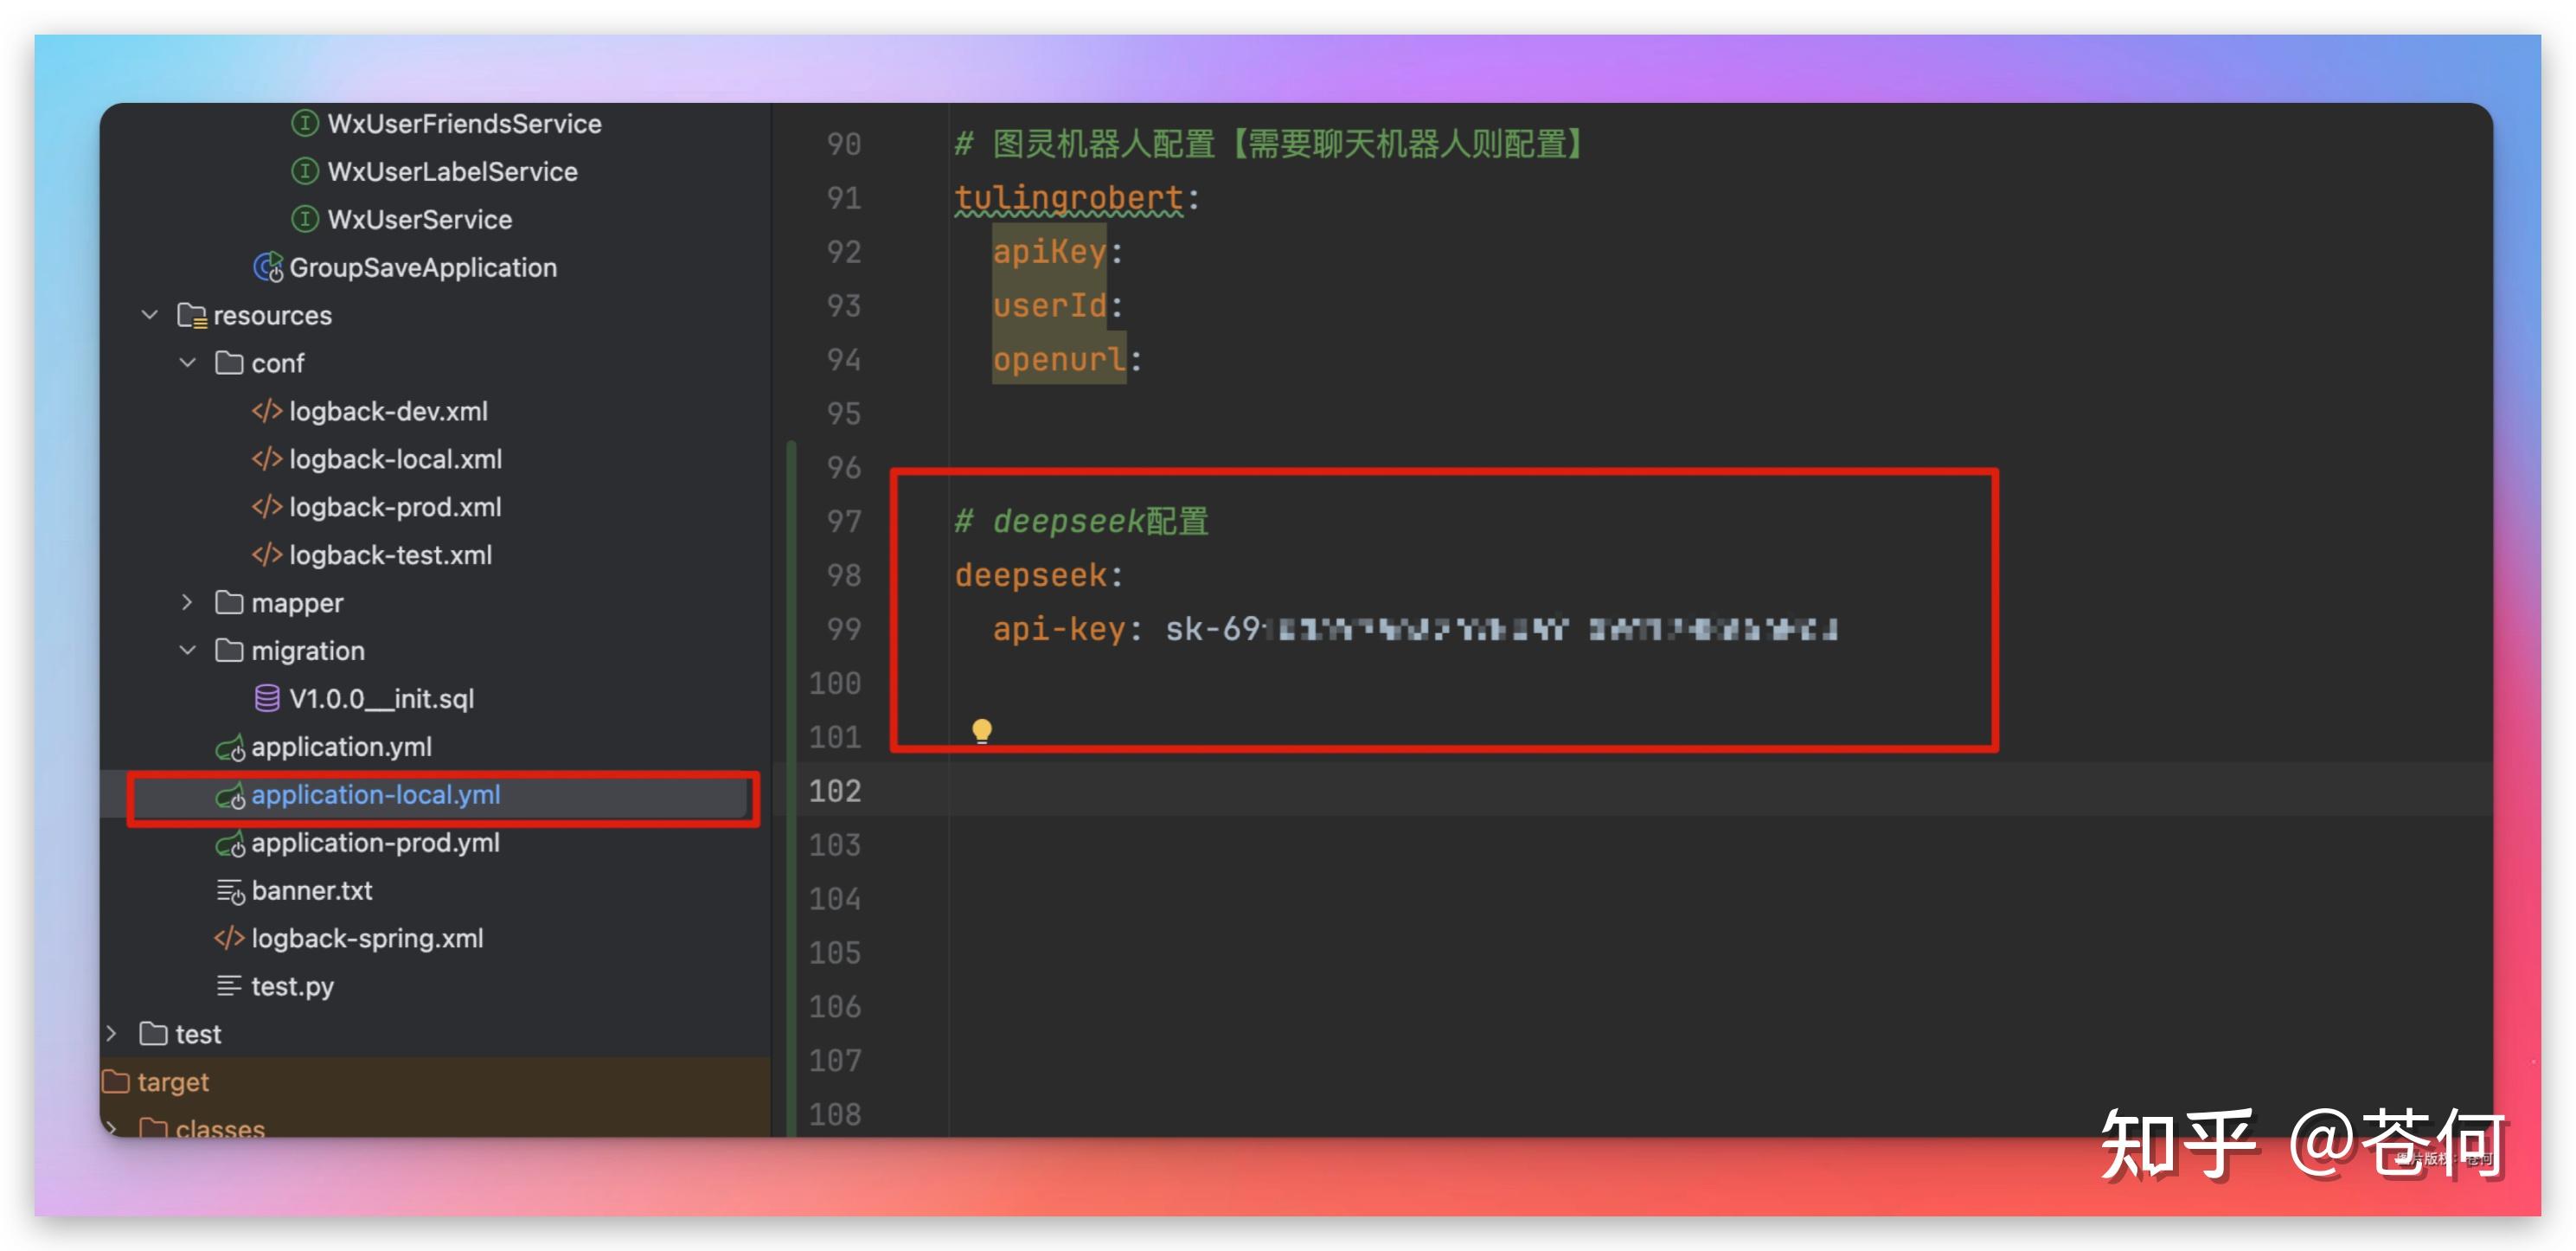This screenshot has width=2576, height=1251.
Task: Click line number 97 in the gutter
Action: pyautogui.click(x=845, y=521)
